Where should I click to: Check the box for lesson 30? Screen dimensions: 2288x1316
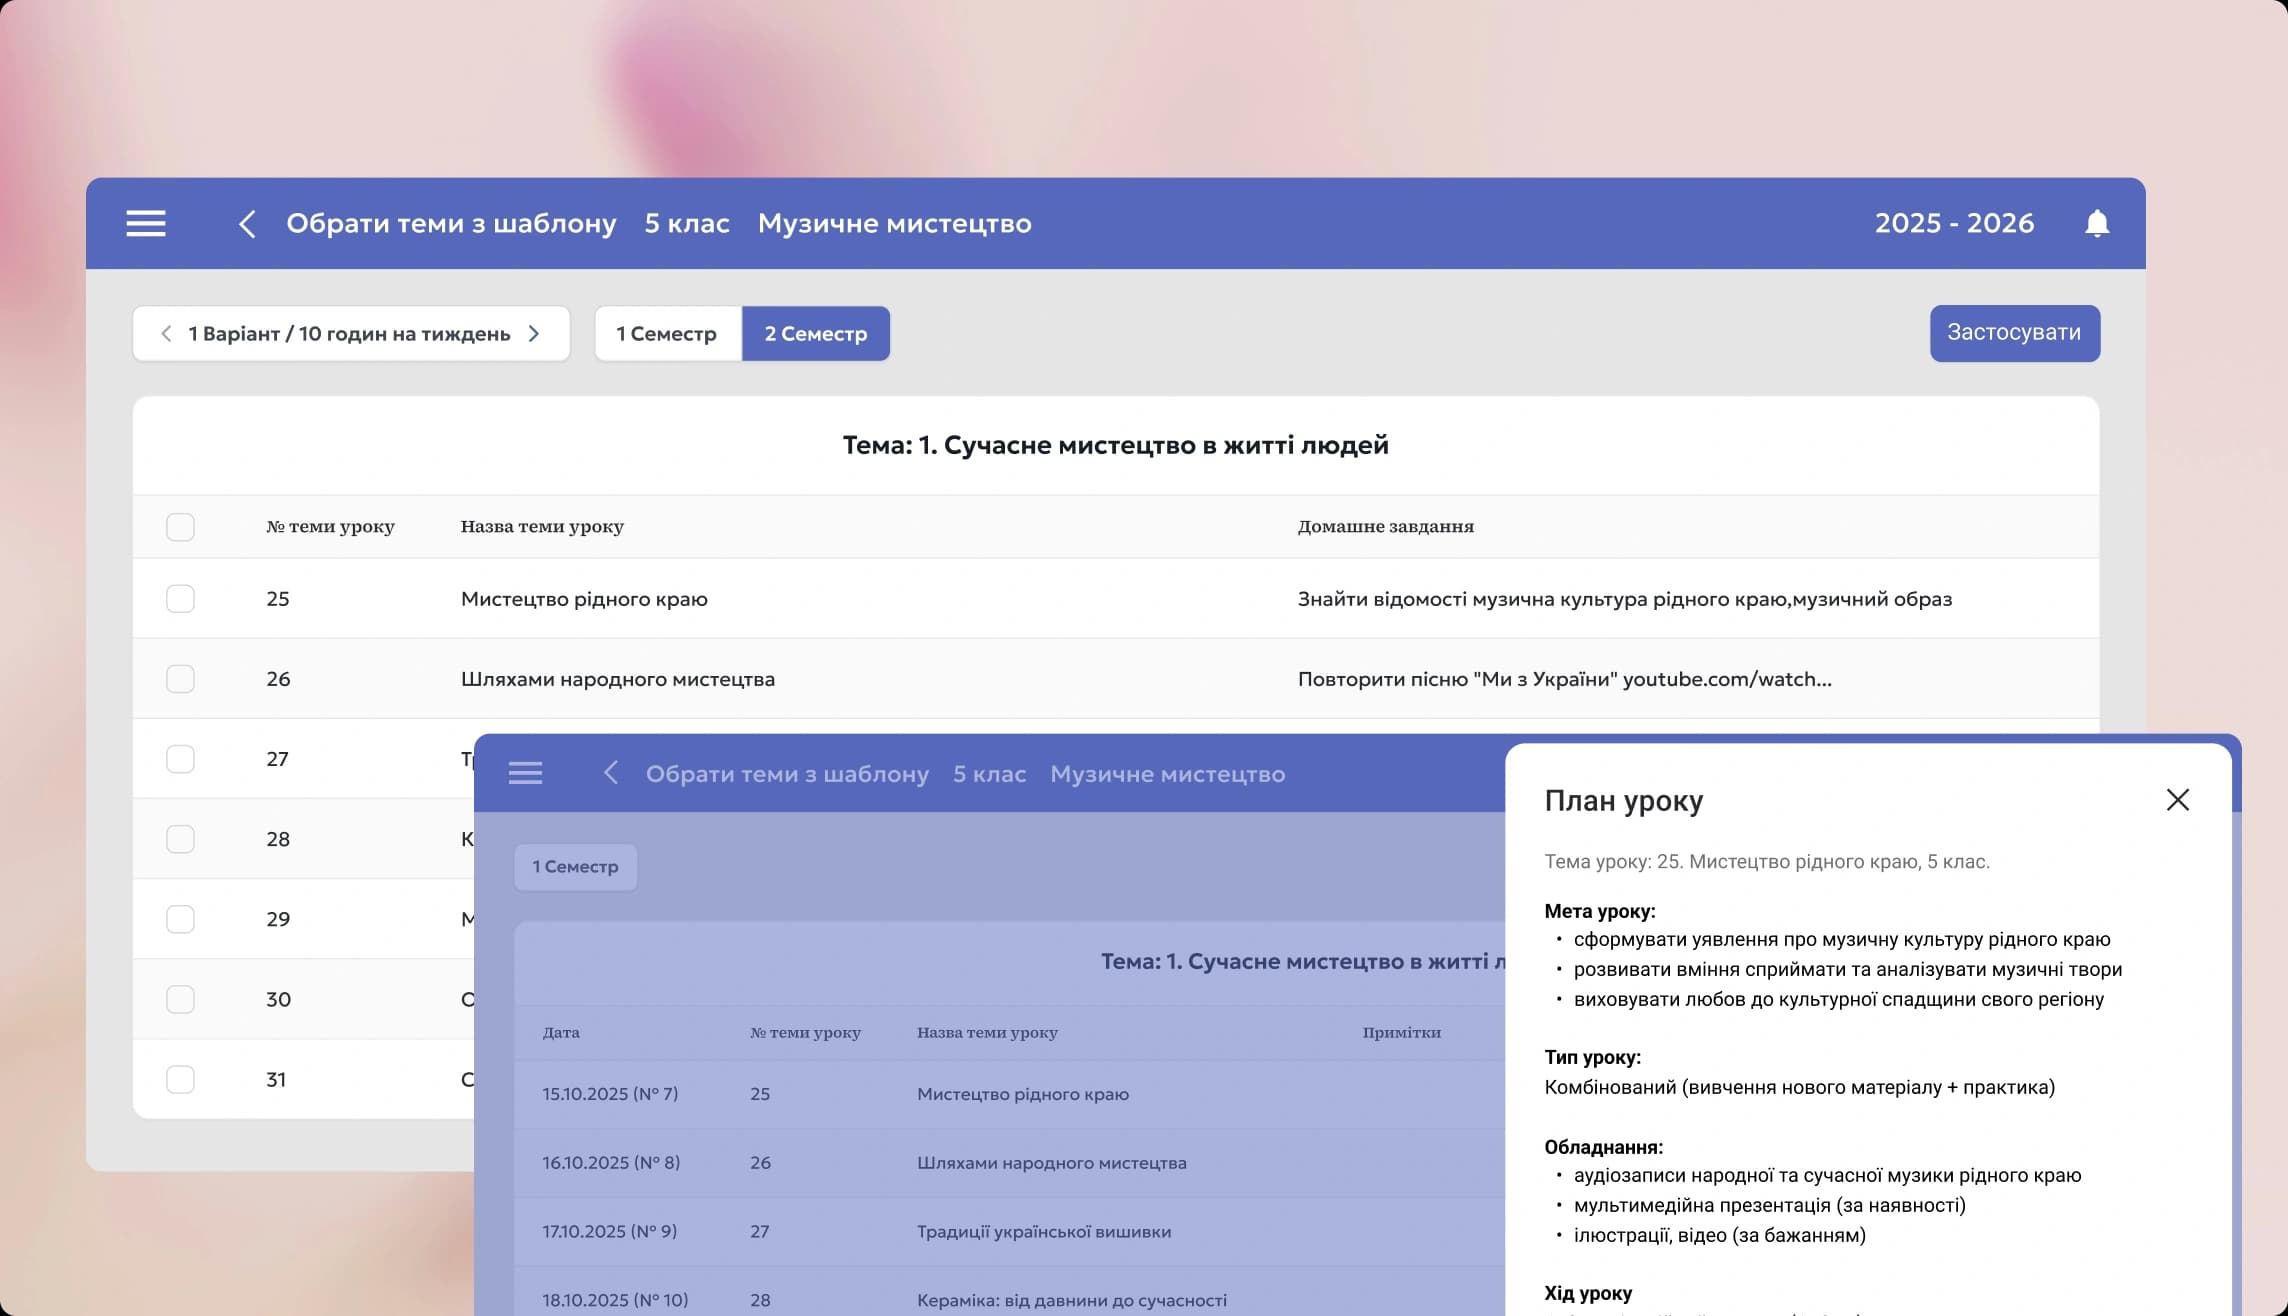(180, 999)
